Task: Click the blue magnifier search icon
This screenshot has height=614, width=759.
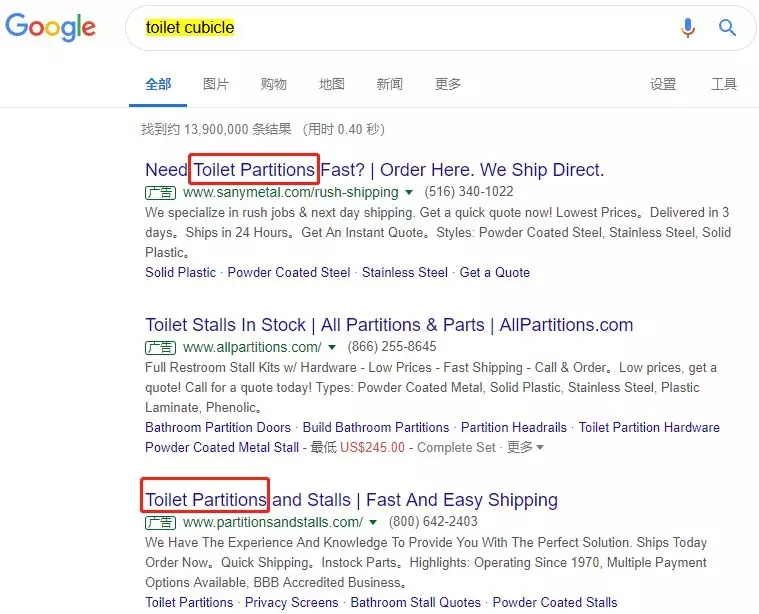Action: [727, 28]
